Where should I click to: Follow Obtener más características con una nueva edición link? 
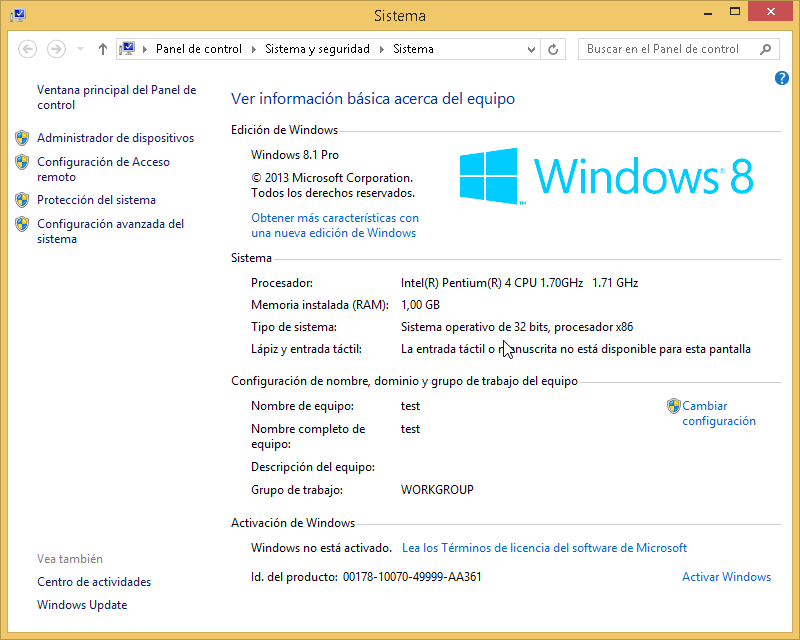[x=335, y=225]
